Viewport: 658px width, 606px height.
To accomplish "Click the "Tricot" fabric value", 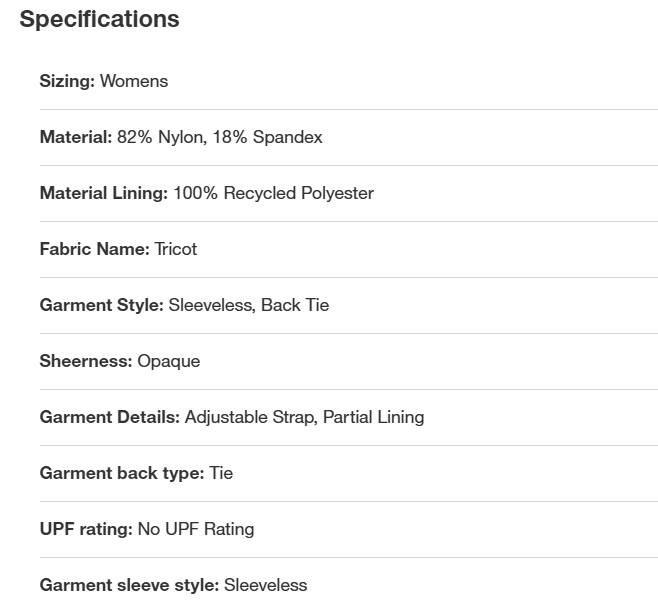I will click(176, 249).
